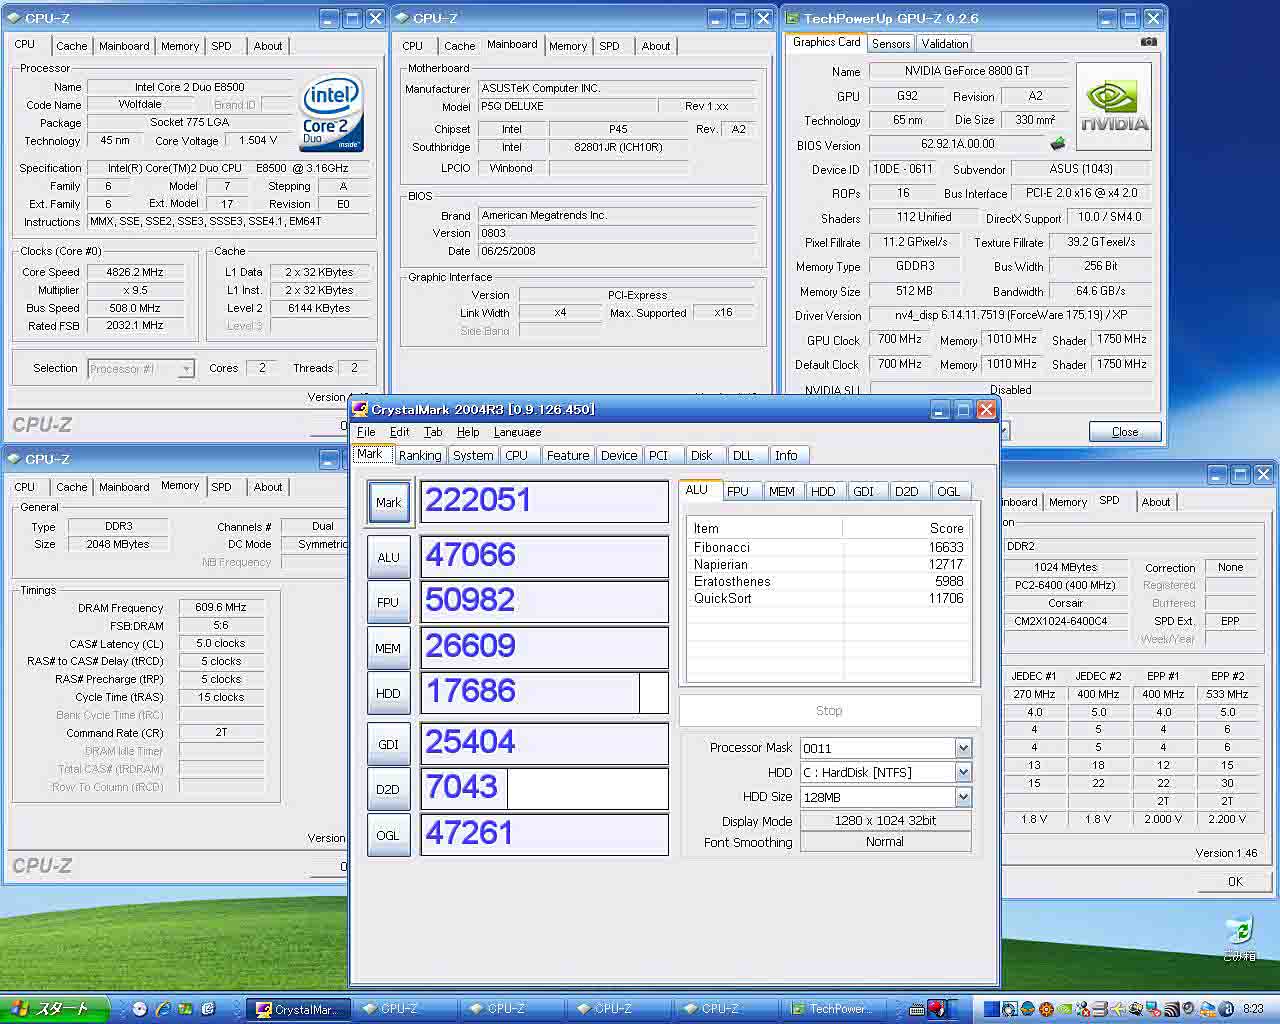Click the CrystalMark taskbar button
This screenshot has height=1024, width=1280.
298,1009
